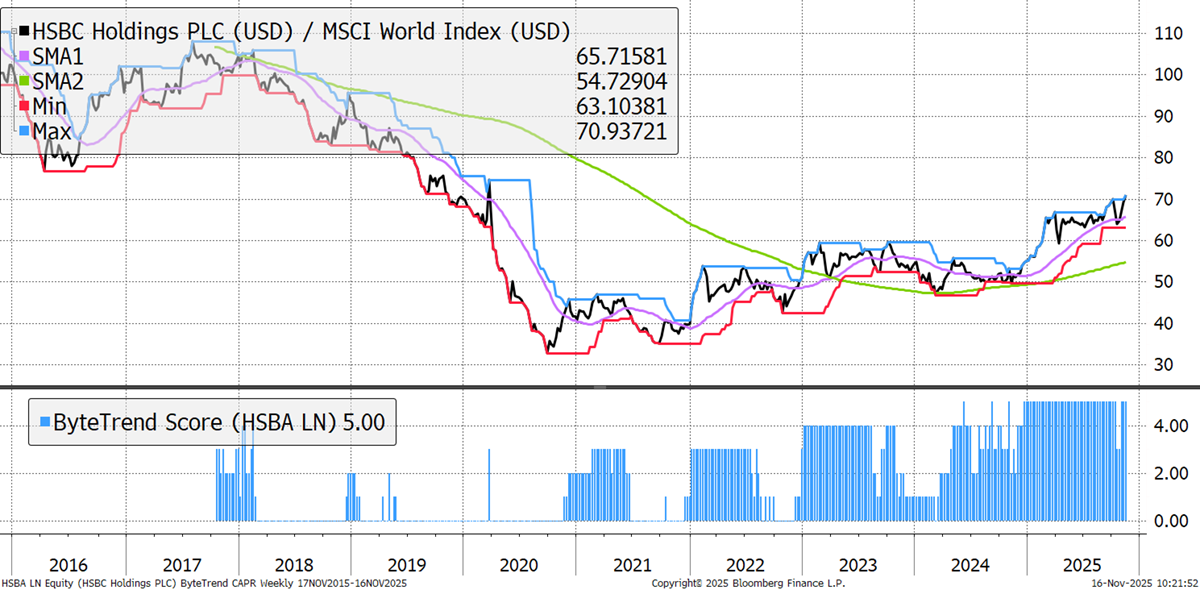Click the red Min legend swatch
Viewport: 1200px width, 590px height.
click(x=24, y=106)
